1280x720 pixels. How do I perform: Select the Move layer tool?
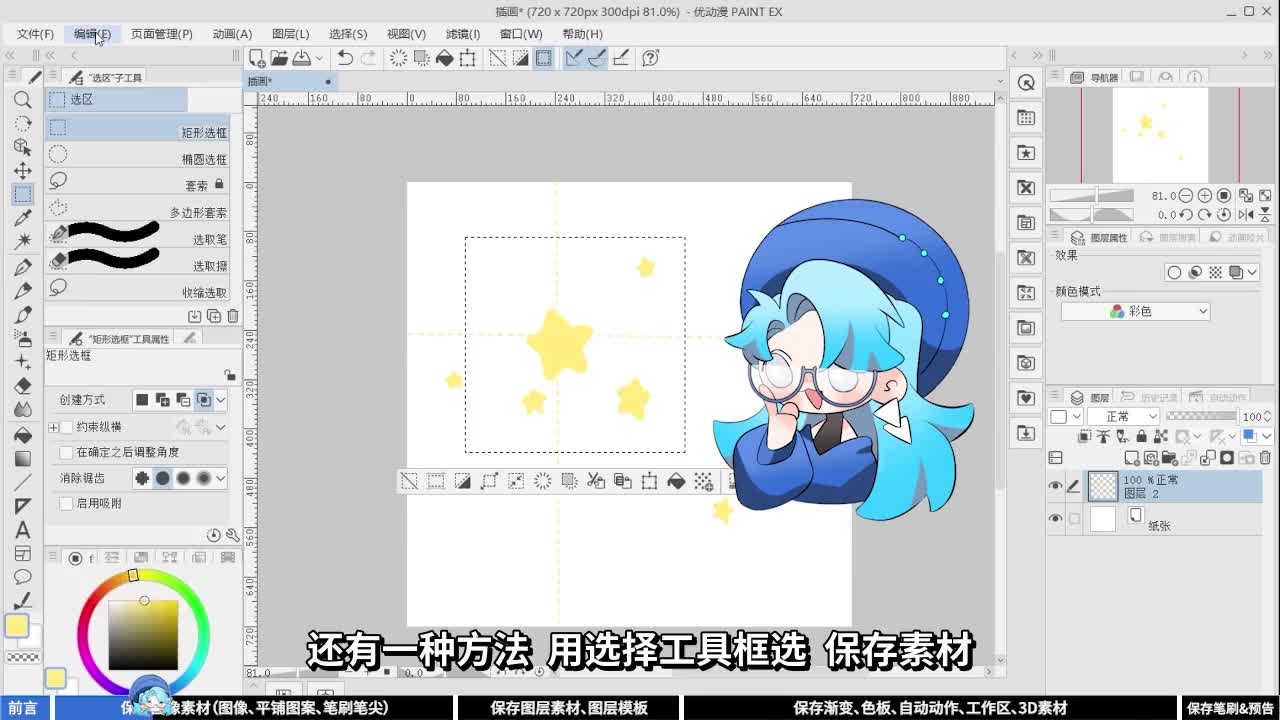tap(23, 171)
